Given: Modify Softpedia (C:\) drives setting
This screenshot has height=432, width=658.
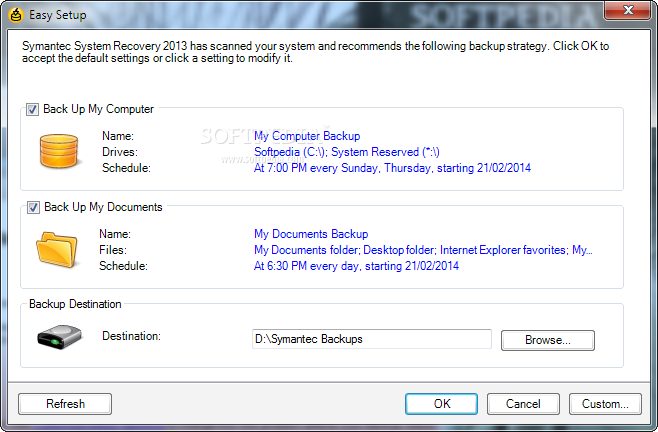Looking at the screenshot, I should tap(347, 152).
